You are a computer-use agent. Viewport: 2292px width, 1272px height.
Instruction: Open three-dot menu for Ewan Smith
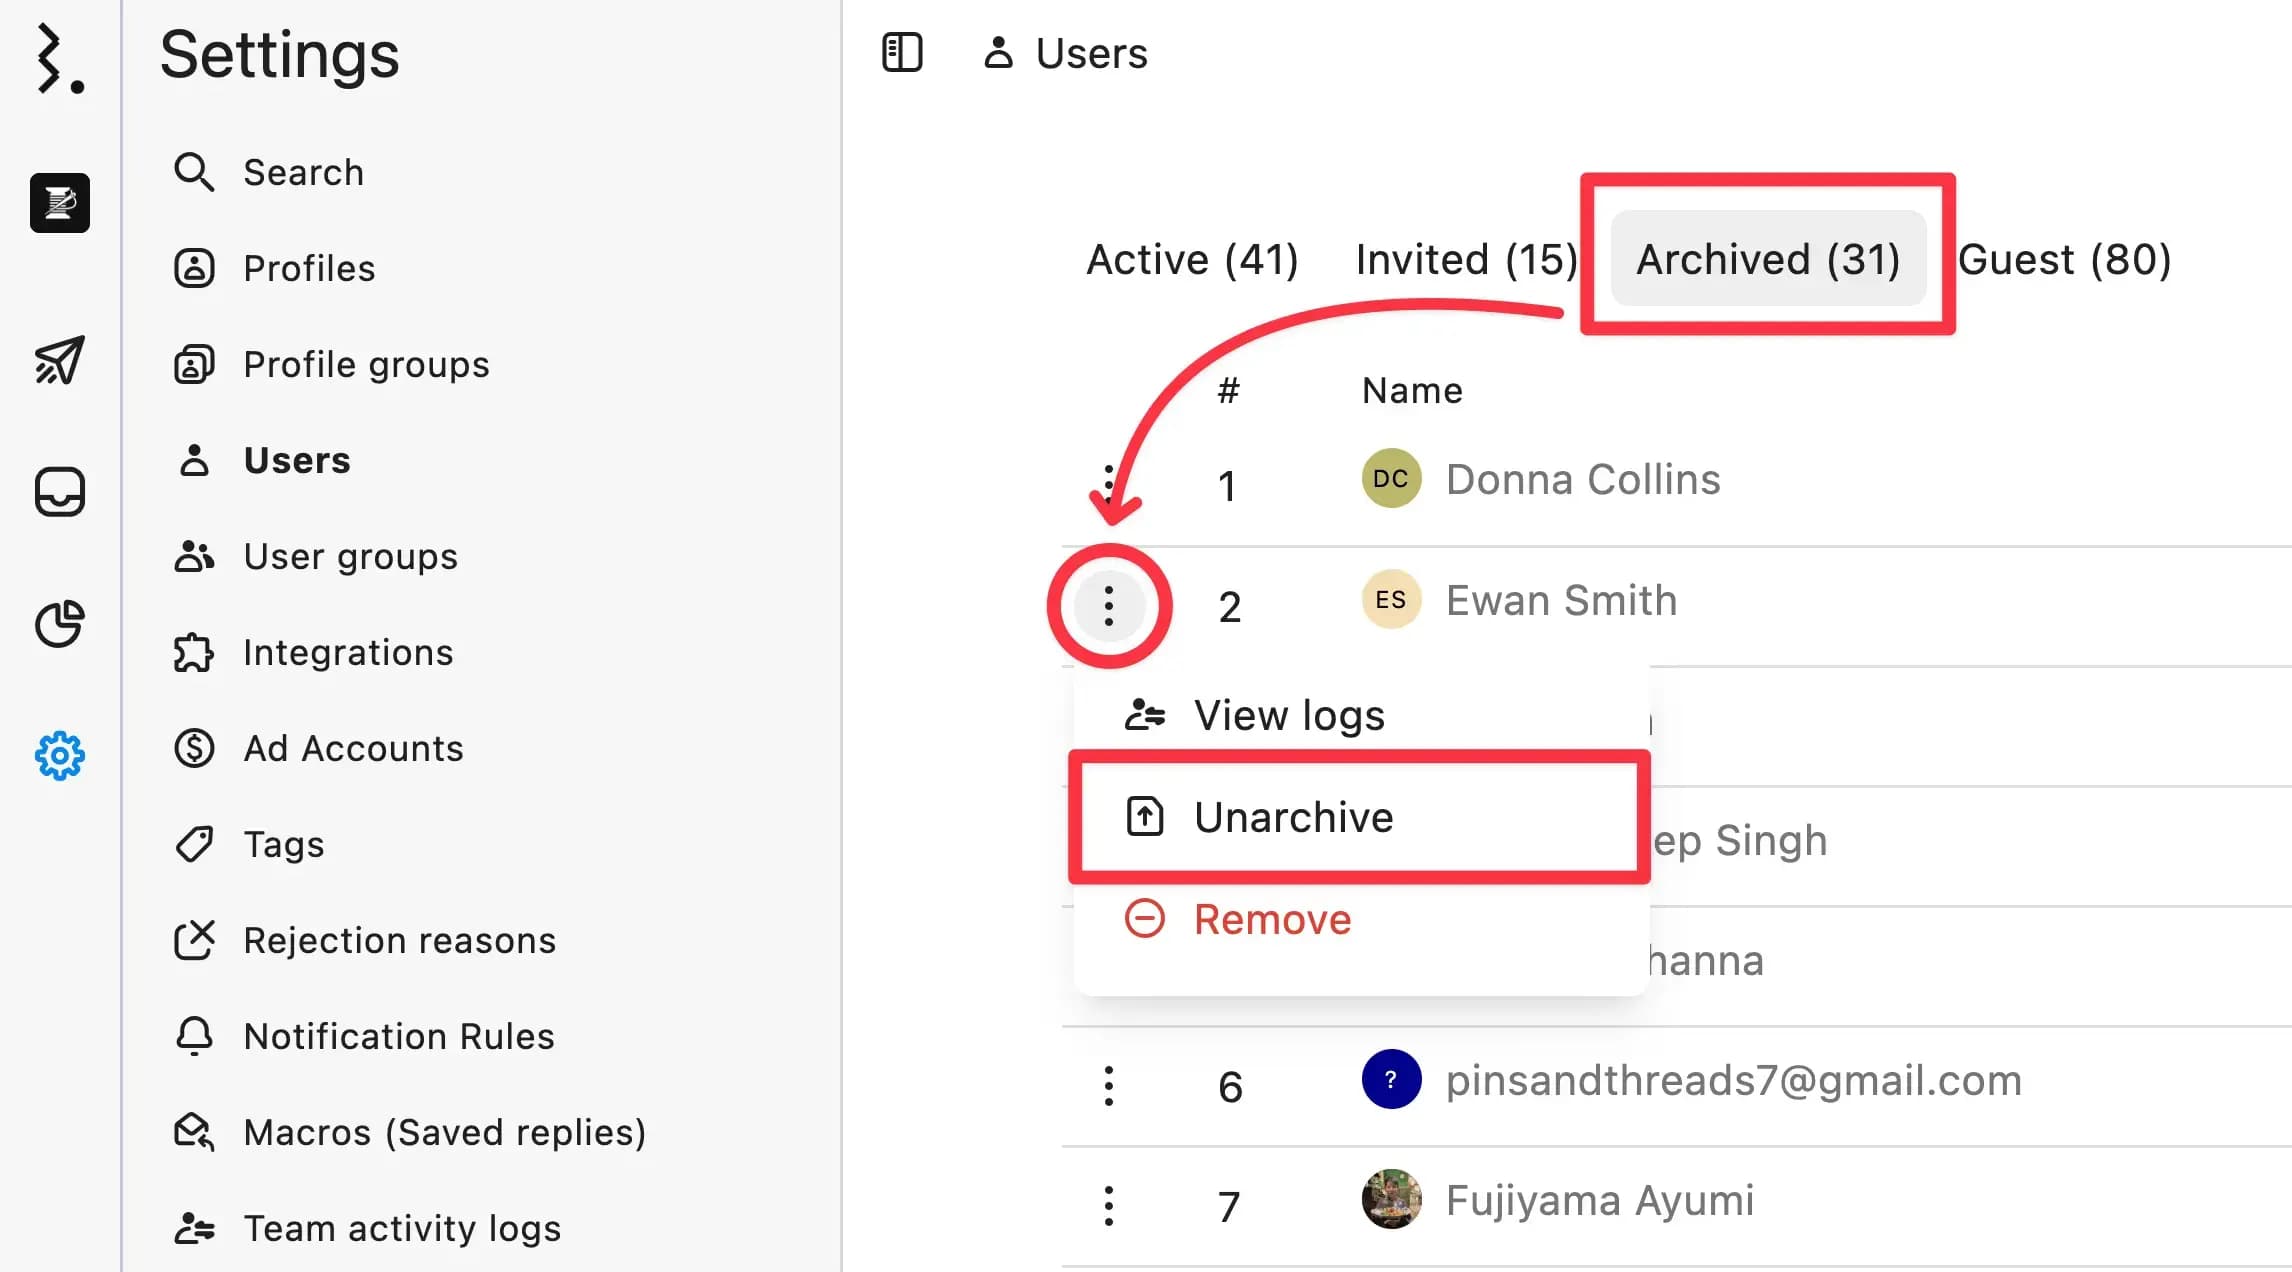tap(1108, 606)
